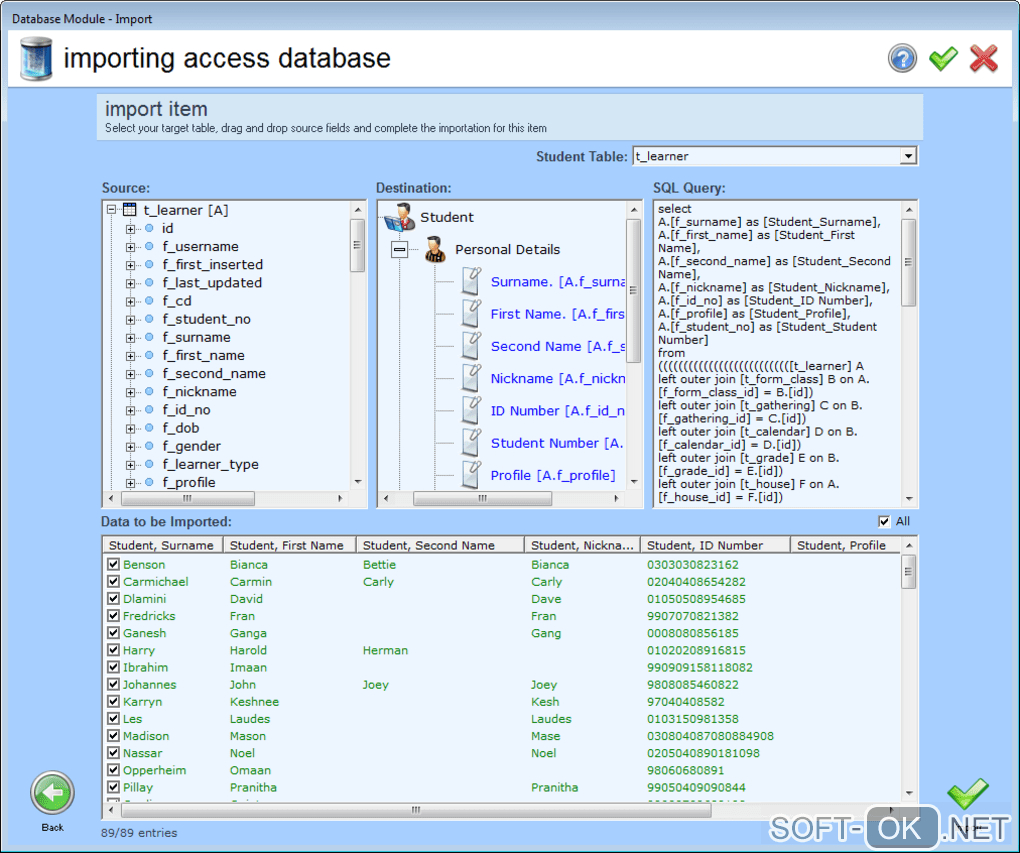
Task: Click the First Name field clipboard icon
Action: point(472,314)
